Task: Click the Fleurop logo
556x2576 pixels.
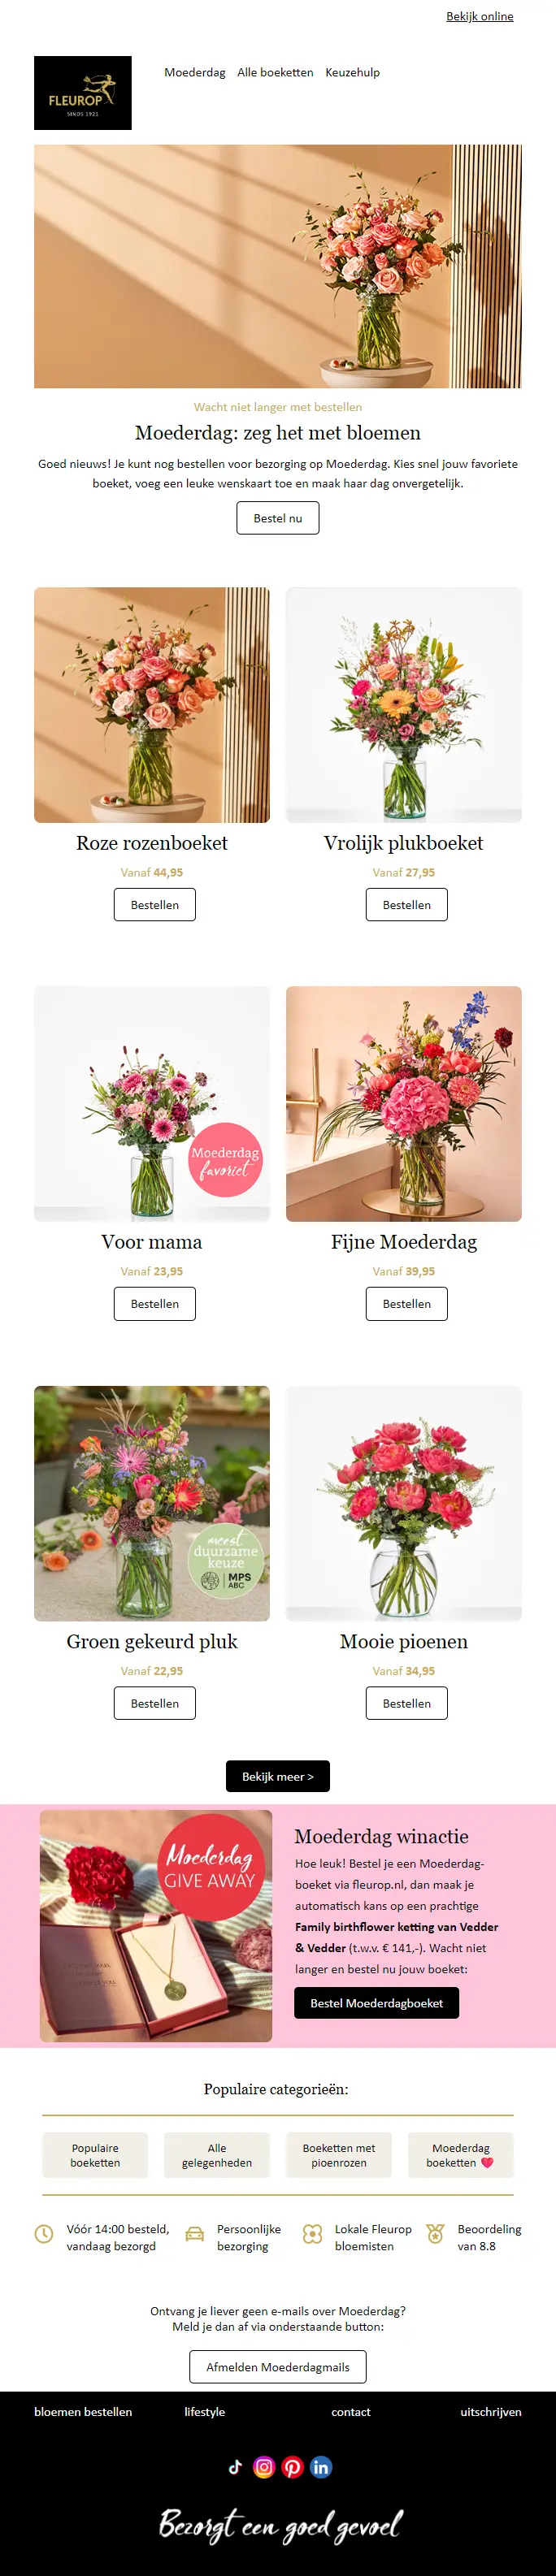Action: pyautogui.click(x=83, y=93)
